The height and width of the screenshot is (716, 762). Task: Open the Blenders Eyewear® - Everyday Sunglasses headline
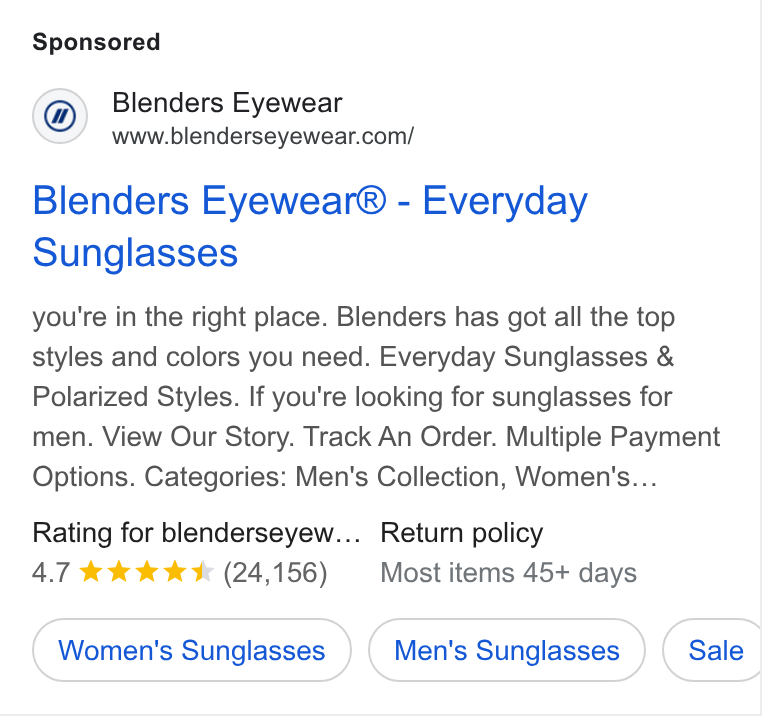point(310,227)
